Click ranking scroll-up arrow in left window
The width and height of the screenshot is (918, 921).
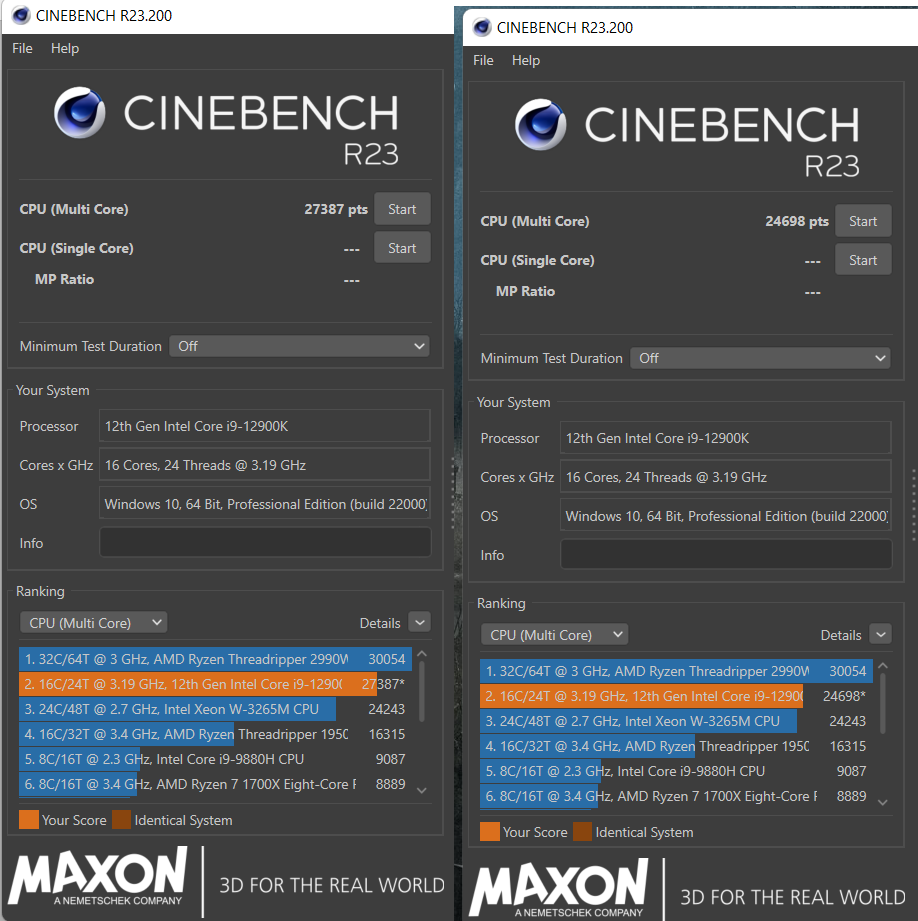(421, 654)
